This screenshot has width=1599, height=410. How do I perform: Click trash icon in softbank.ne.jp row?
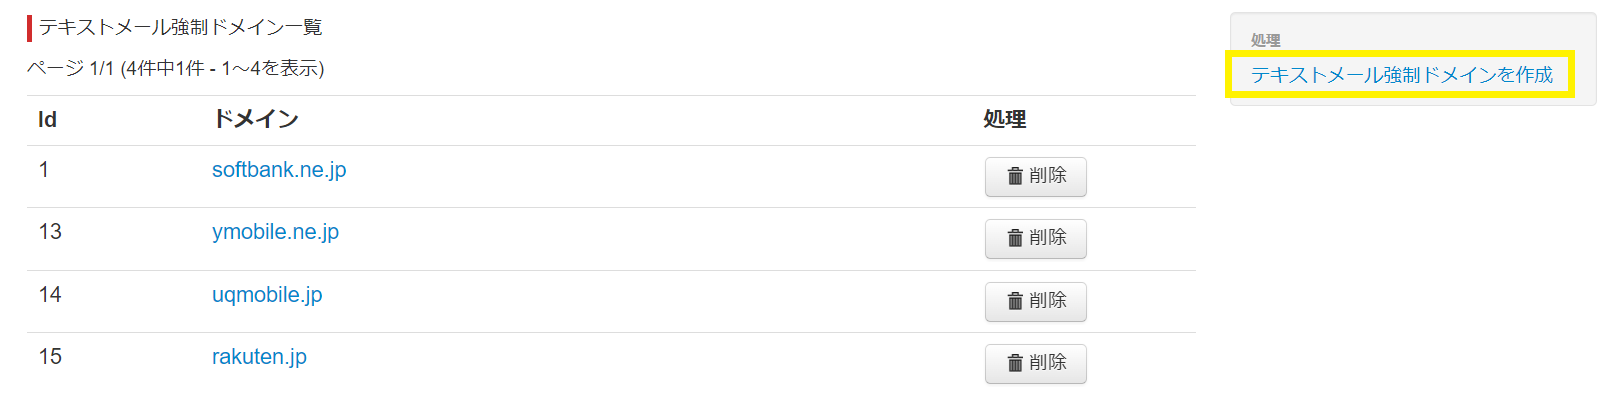[1015, 176]
